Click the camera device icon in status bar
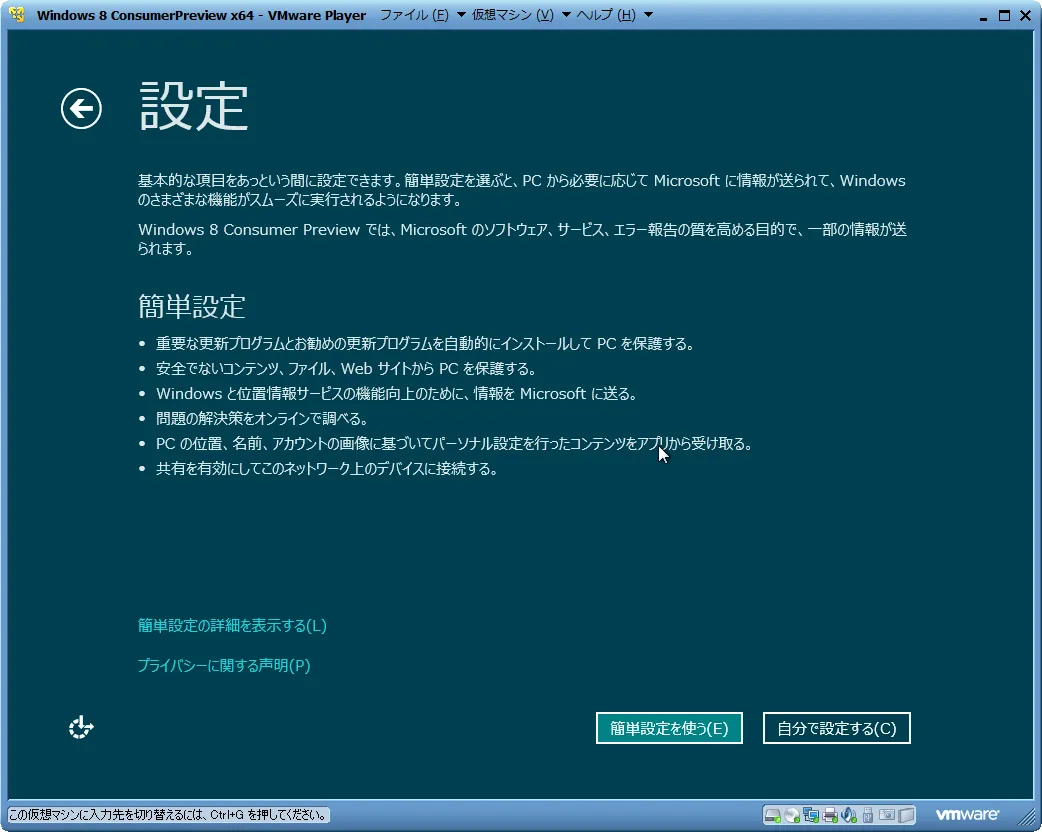The image size is (1042, 832). (x=887, y=814)
